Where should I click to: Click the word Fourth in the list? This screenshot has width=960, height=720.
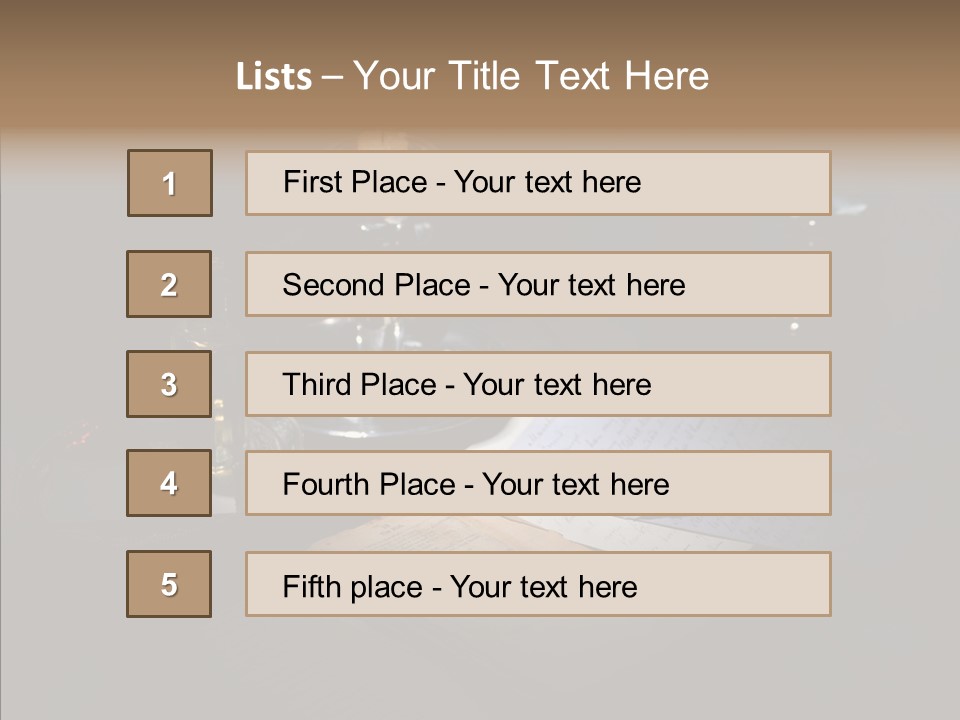[327, 485]
